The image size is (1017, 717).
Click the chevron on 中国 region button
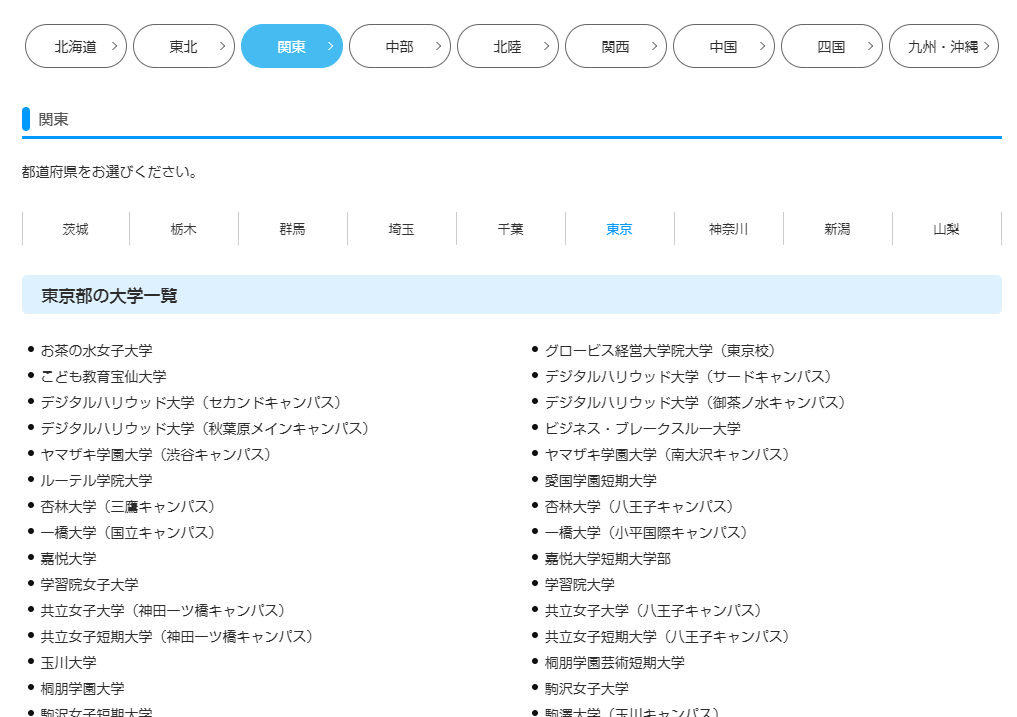762,46
